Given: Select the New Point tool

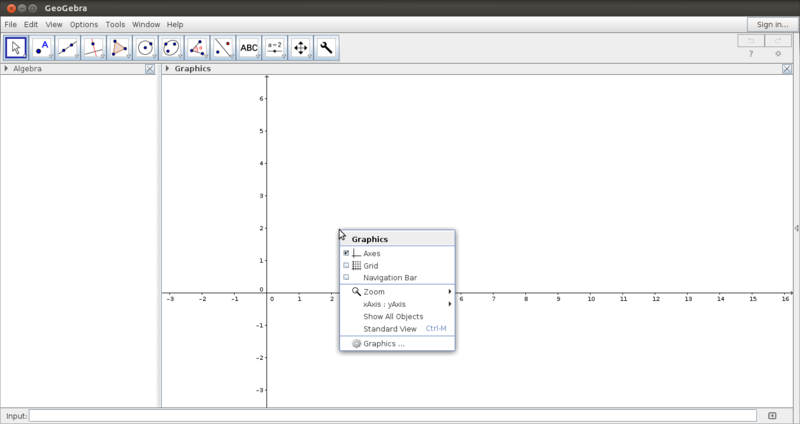Looking at the screenshot, I should (x=42, y=48).
